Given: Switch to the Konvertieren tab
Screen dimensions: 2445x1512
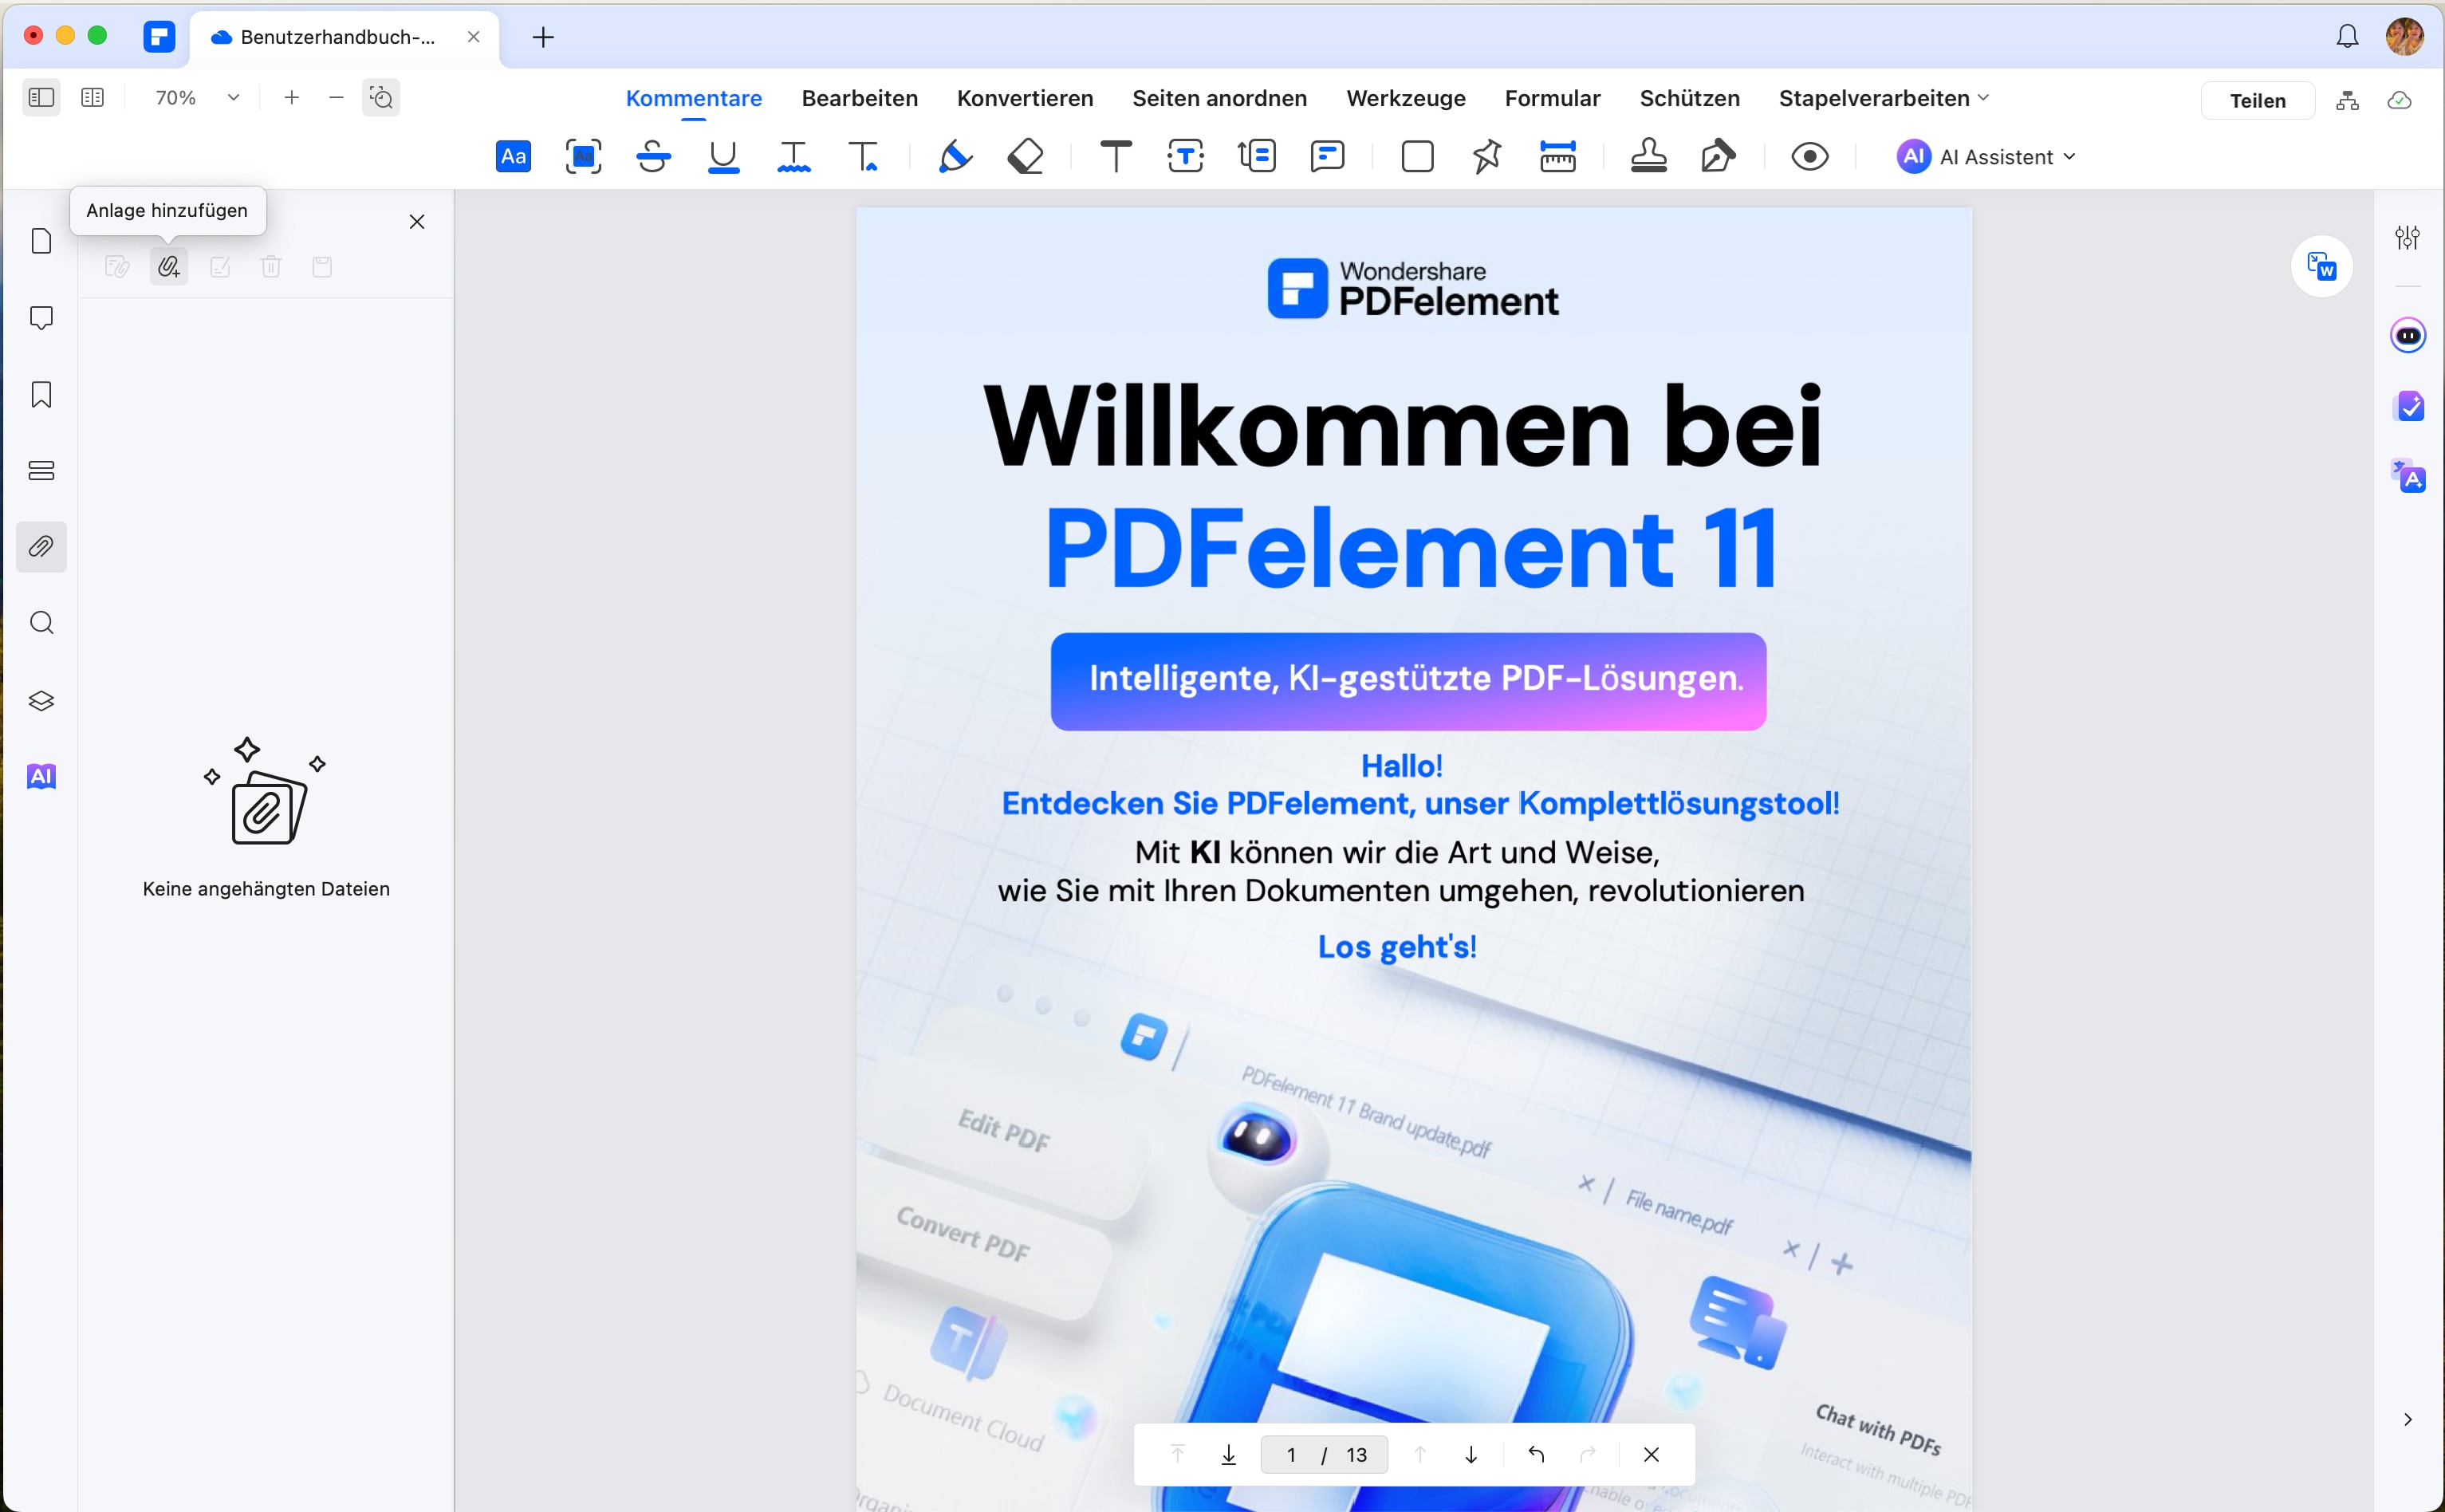Looking at the screenshot, I should (1025, 98).
